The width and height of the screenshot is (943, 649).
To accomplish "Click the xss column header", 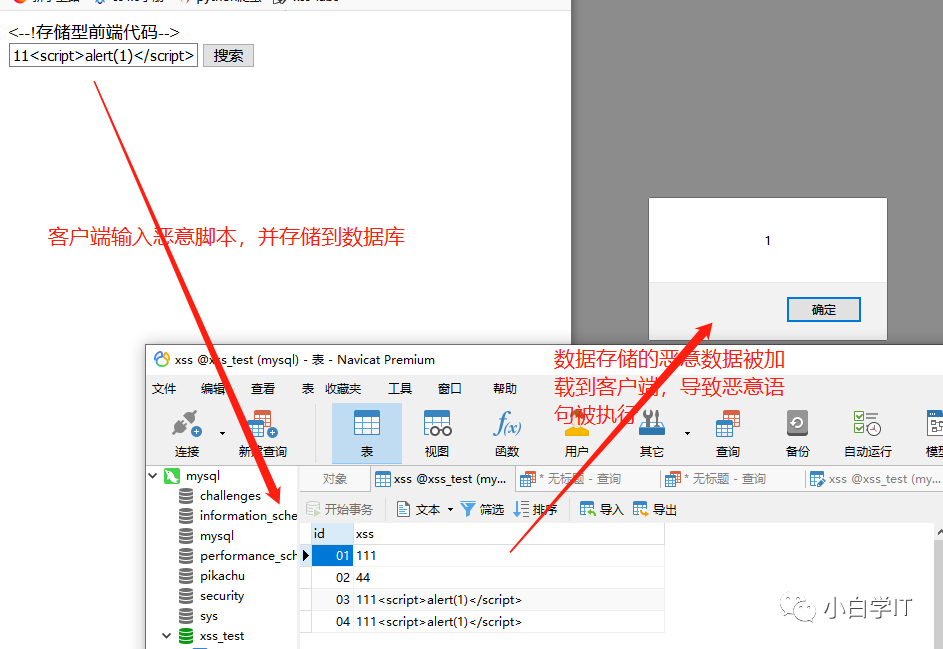I will tap(509, 534).
